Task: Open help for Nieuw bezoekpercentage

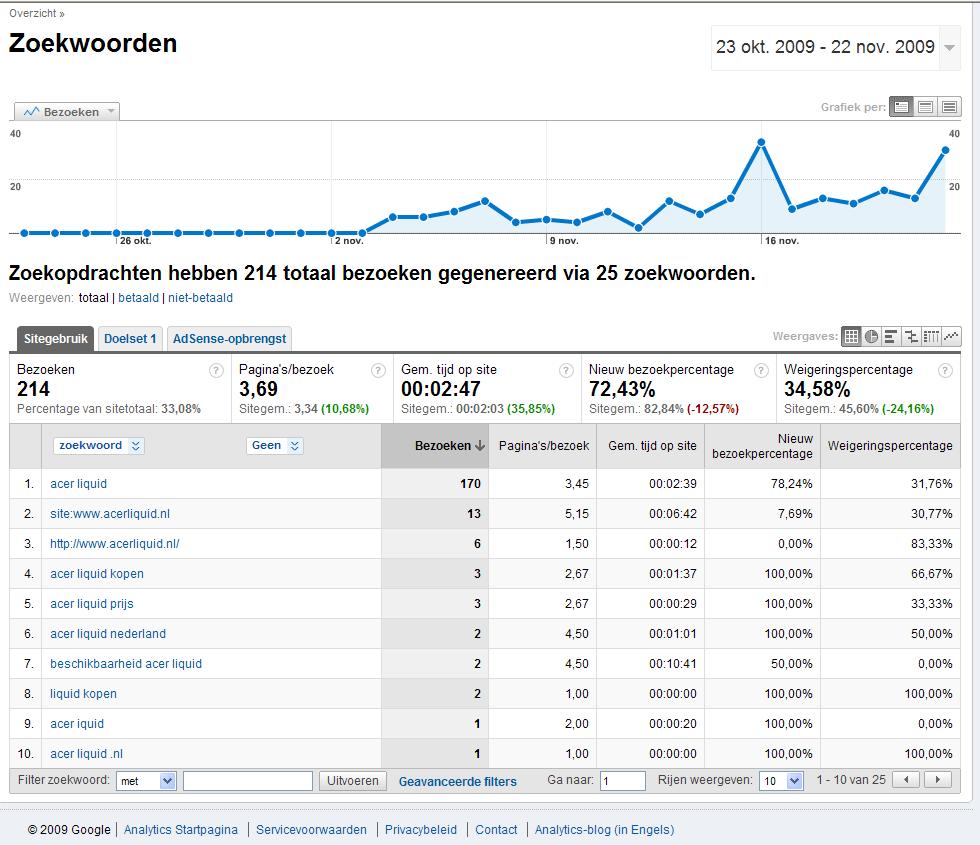Action: click(761, 371)
